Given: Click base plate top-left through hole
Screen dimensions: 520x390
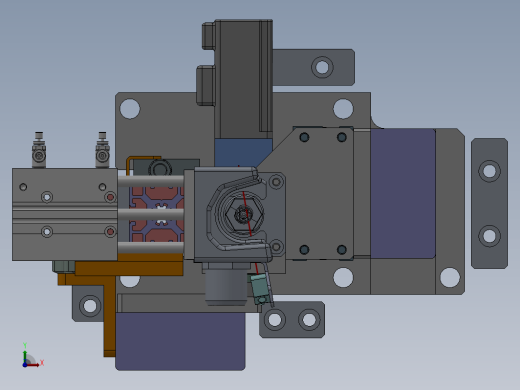Looking at the screenshot, I should [x=130, y=109].
